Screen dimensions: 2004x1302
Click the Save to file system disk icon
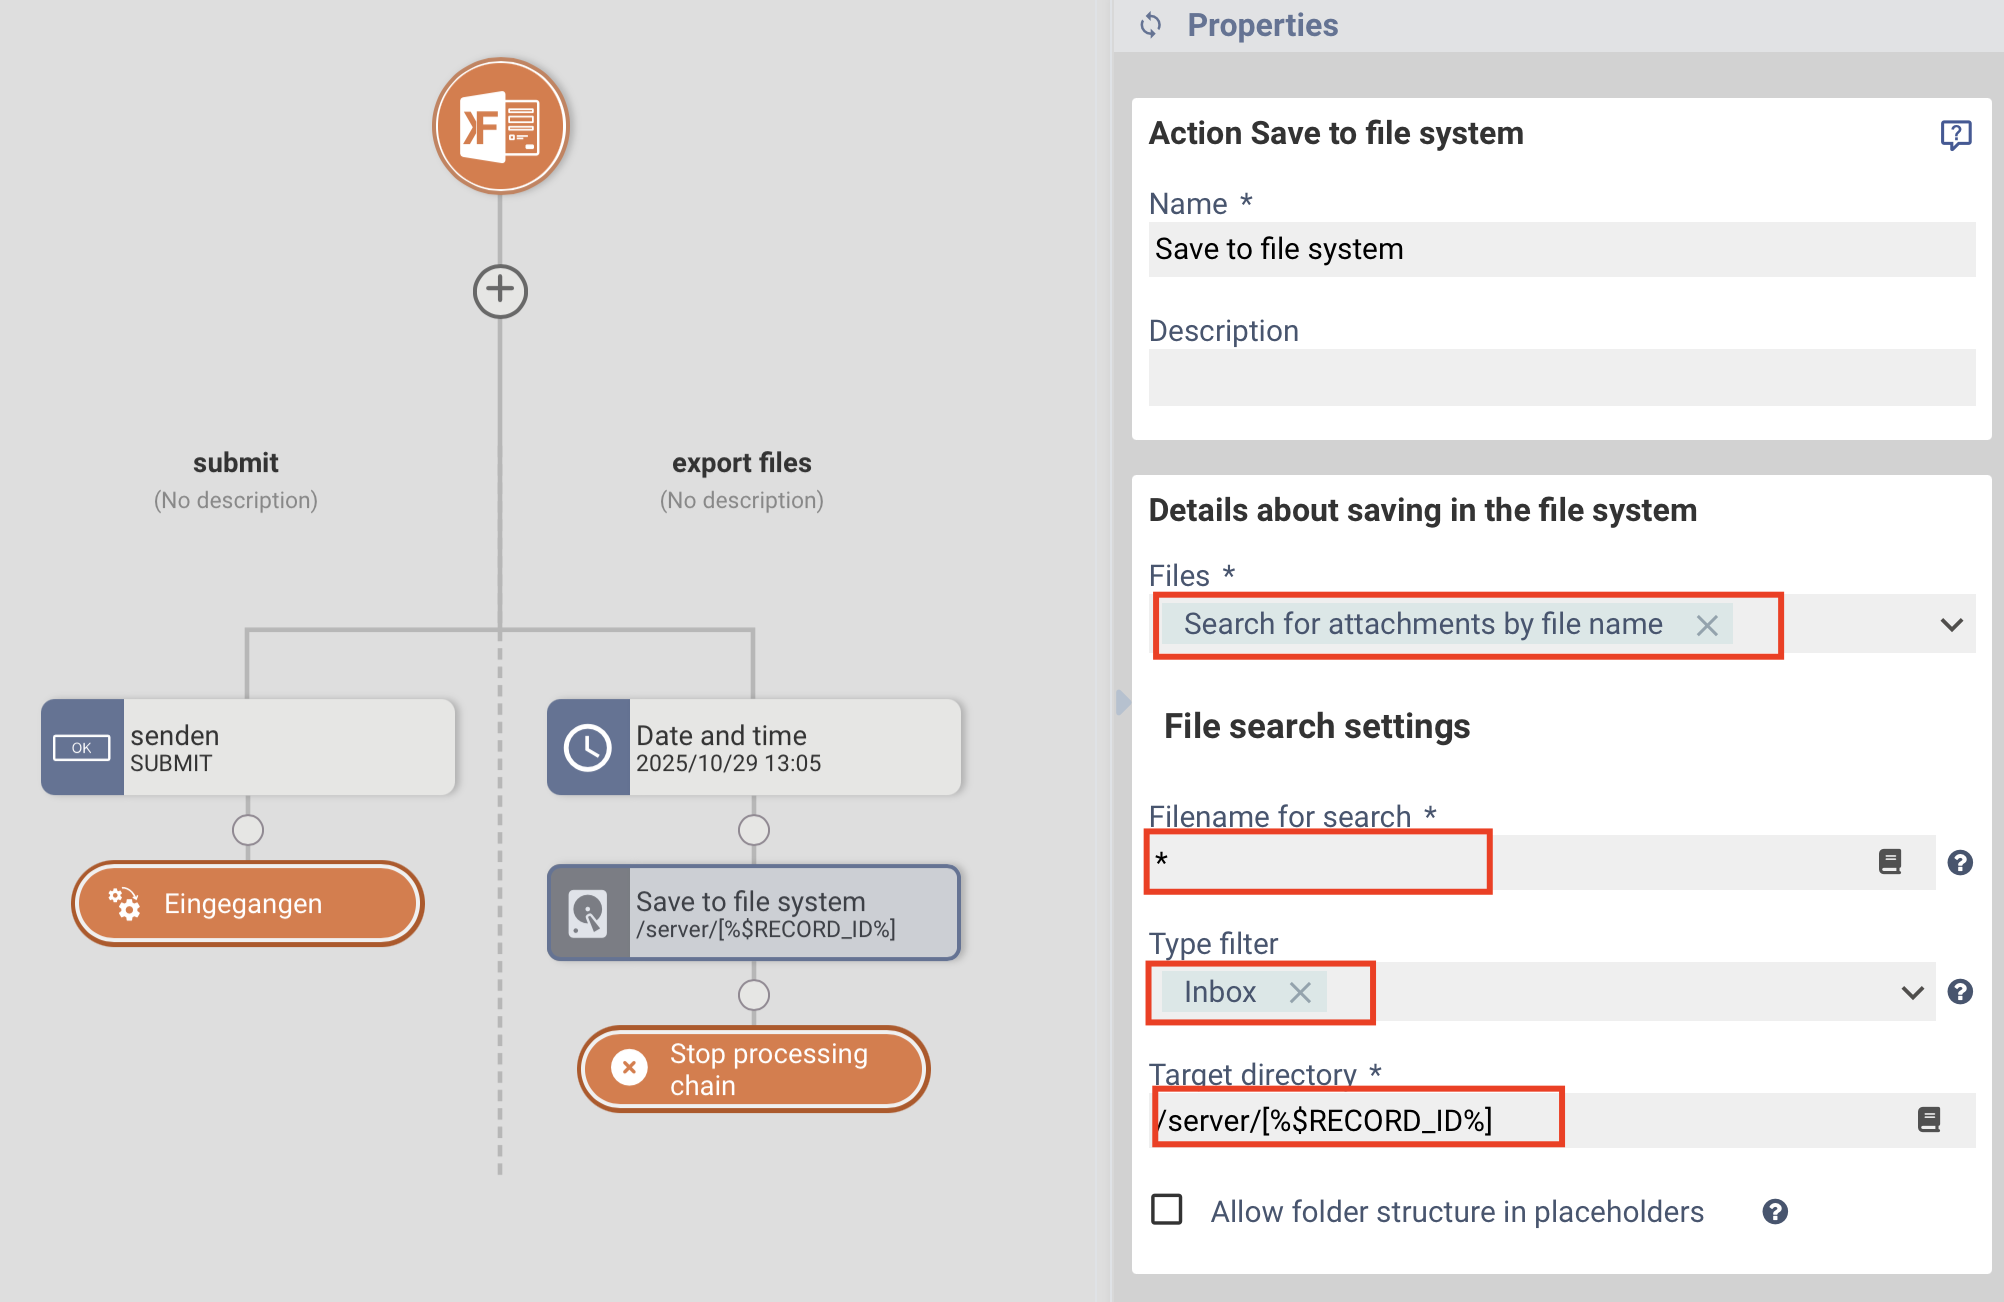(x=588, y=913)
